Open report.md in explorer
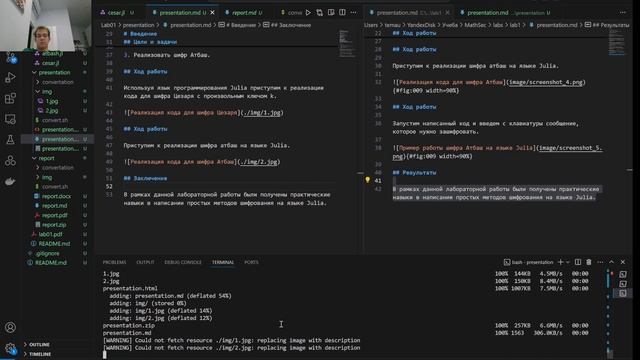 coord(54,206)
